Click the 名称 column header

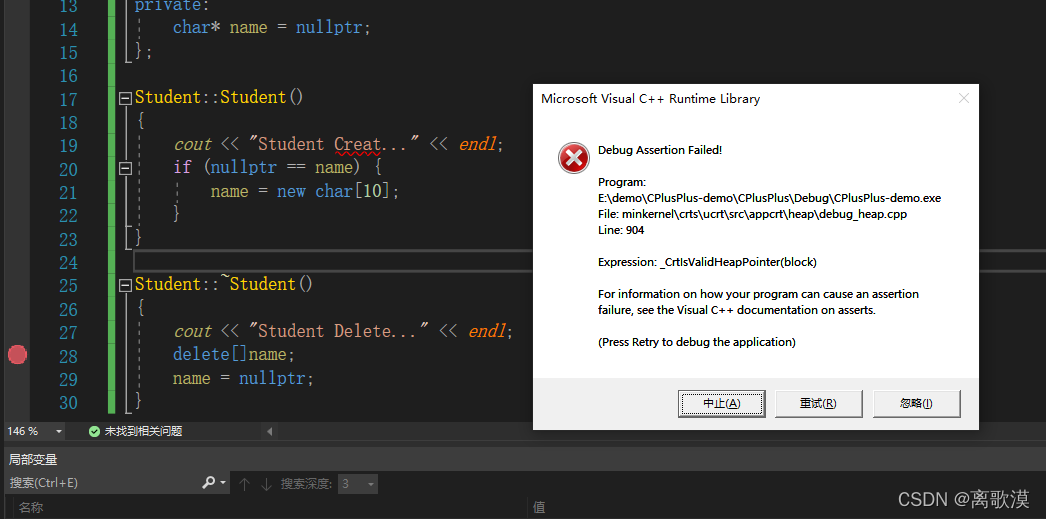click(31, 508)
